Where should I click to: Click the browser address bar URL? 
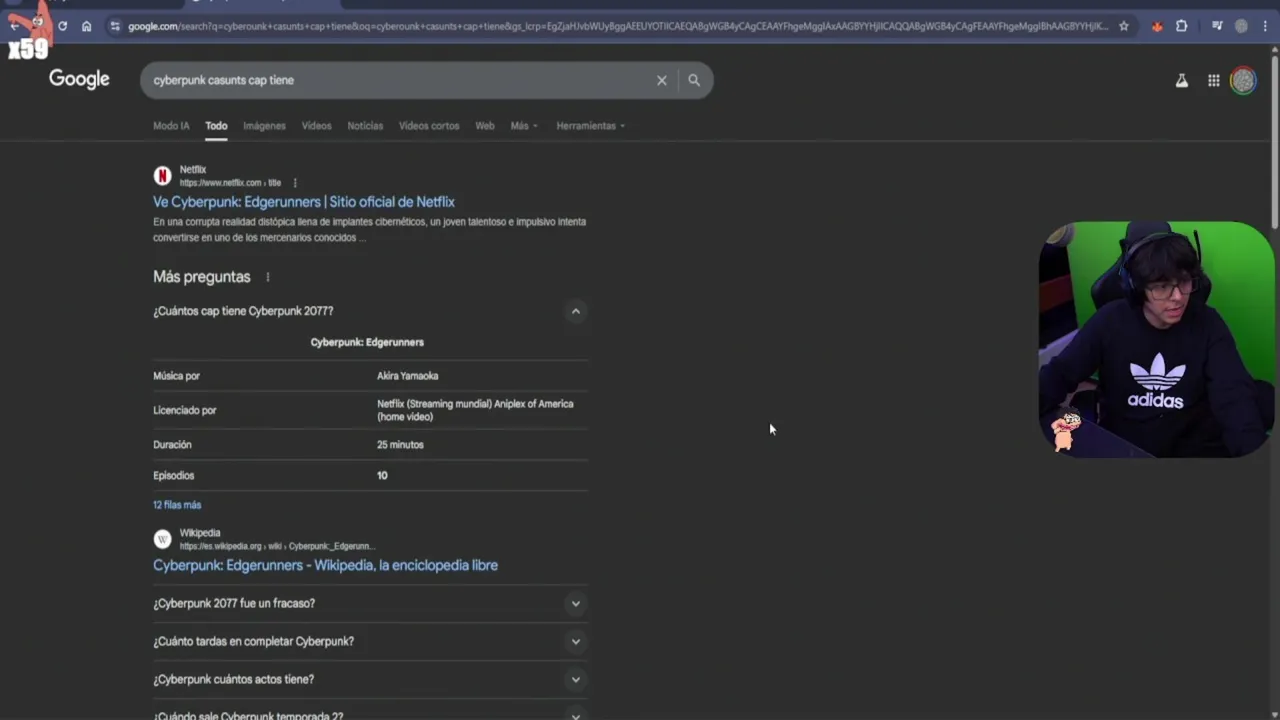618,26
